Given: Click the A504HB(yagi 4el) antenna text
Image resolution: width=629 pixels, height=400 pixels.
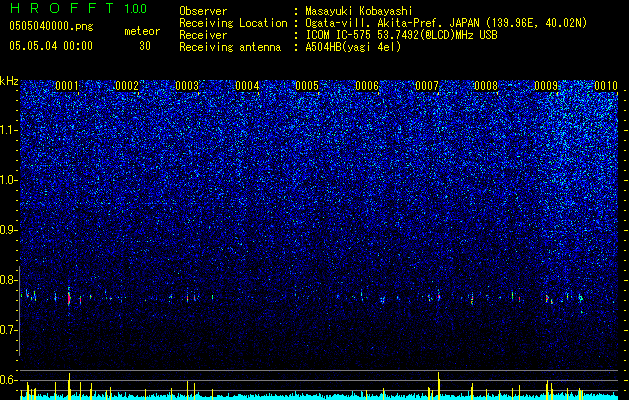Looking at the screenshot, I should [x=353, y=47].
